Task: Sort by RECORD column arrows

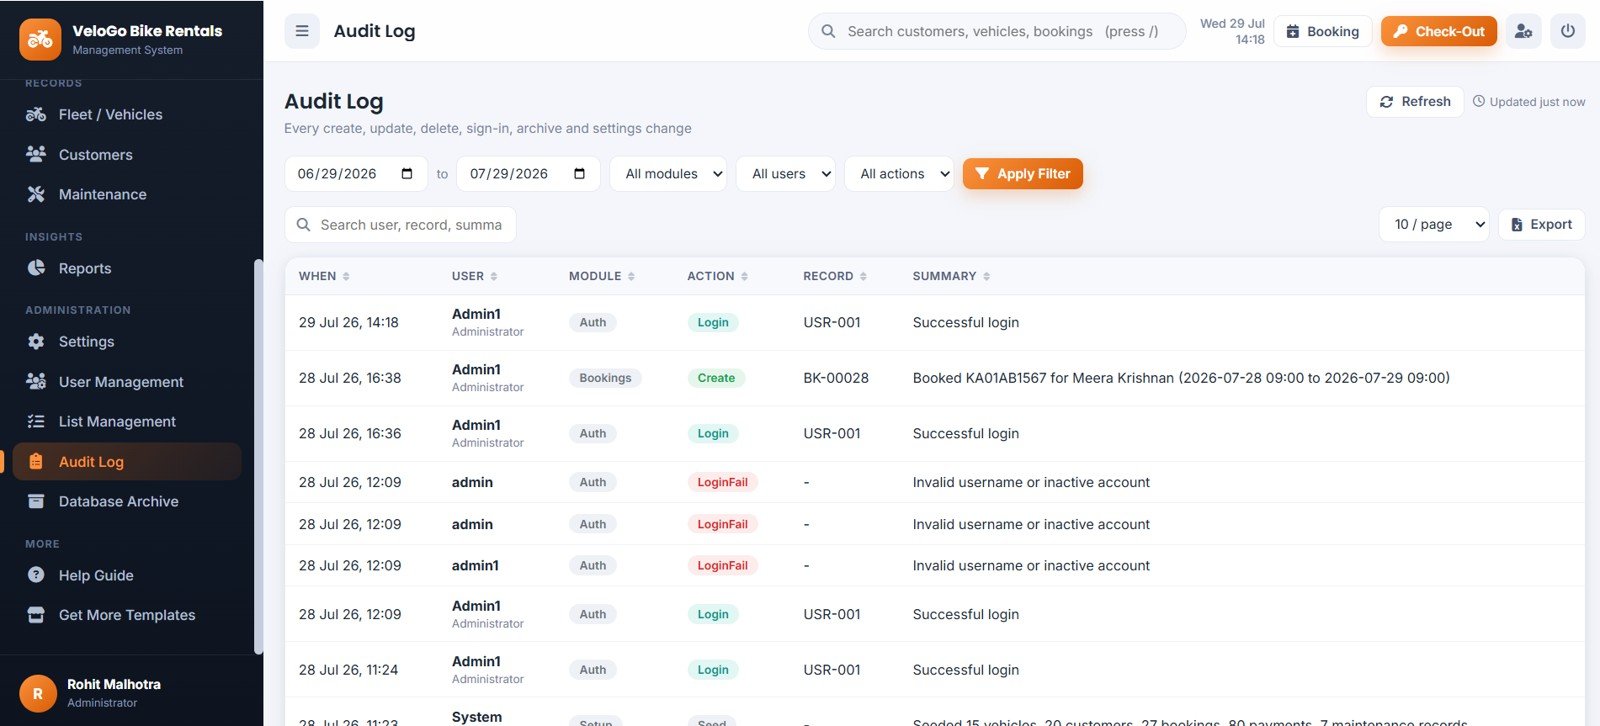Action: click(863, 276)
